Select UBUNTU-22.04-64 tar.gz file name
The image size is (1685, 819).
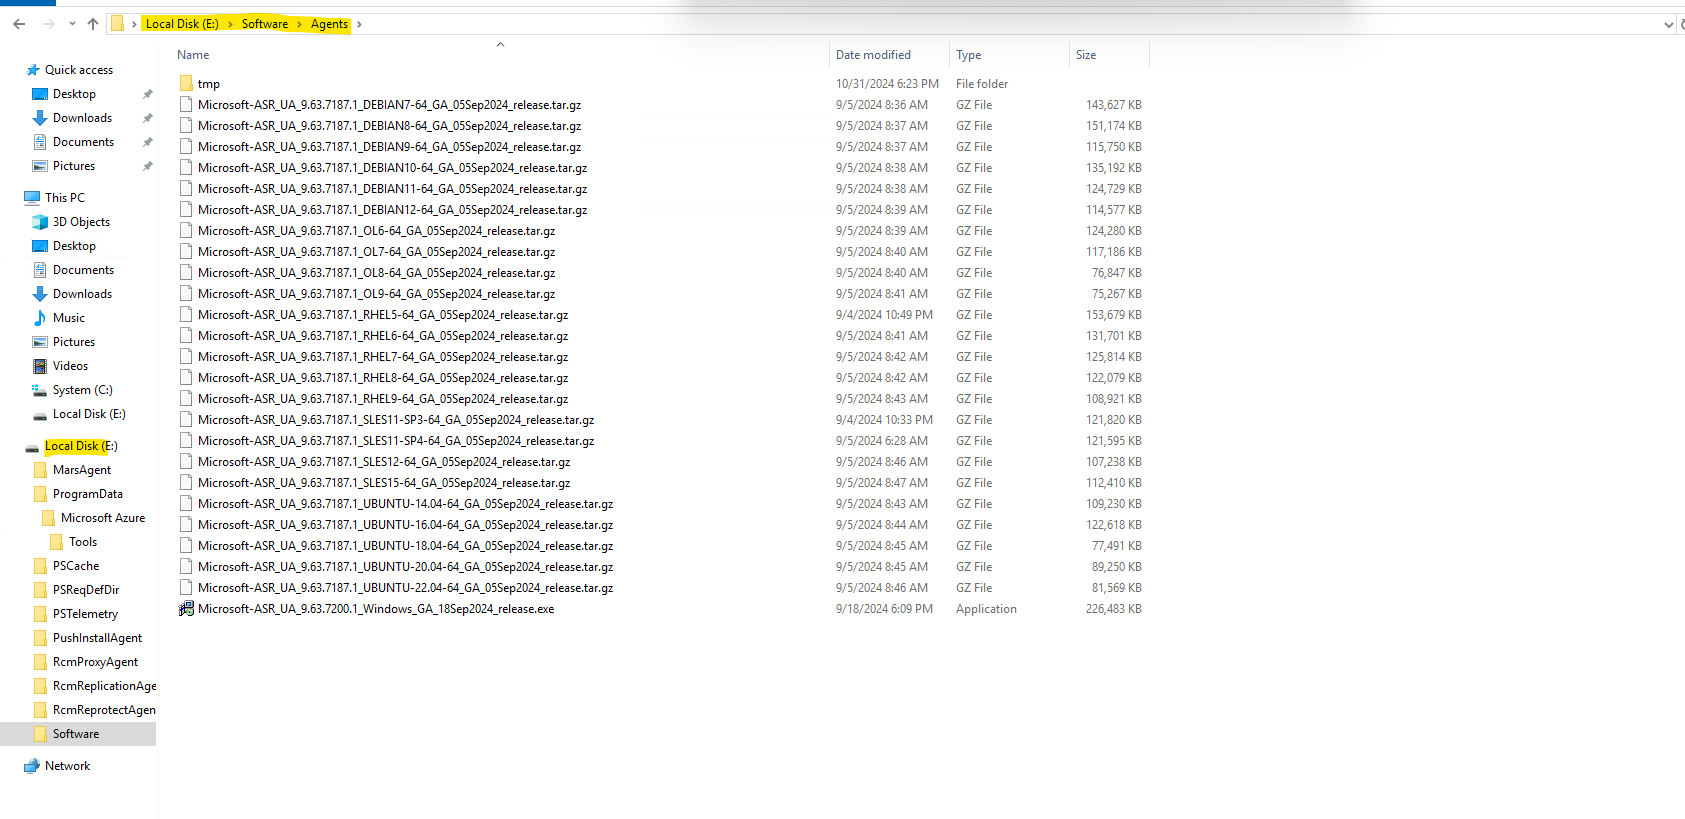[x=406, y=588]
